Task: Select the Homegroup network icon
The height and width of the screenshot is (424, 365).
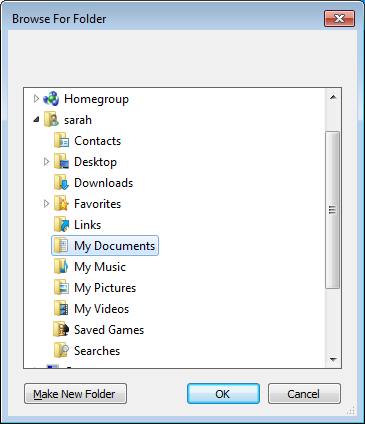Action: 51,99
